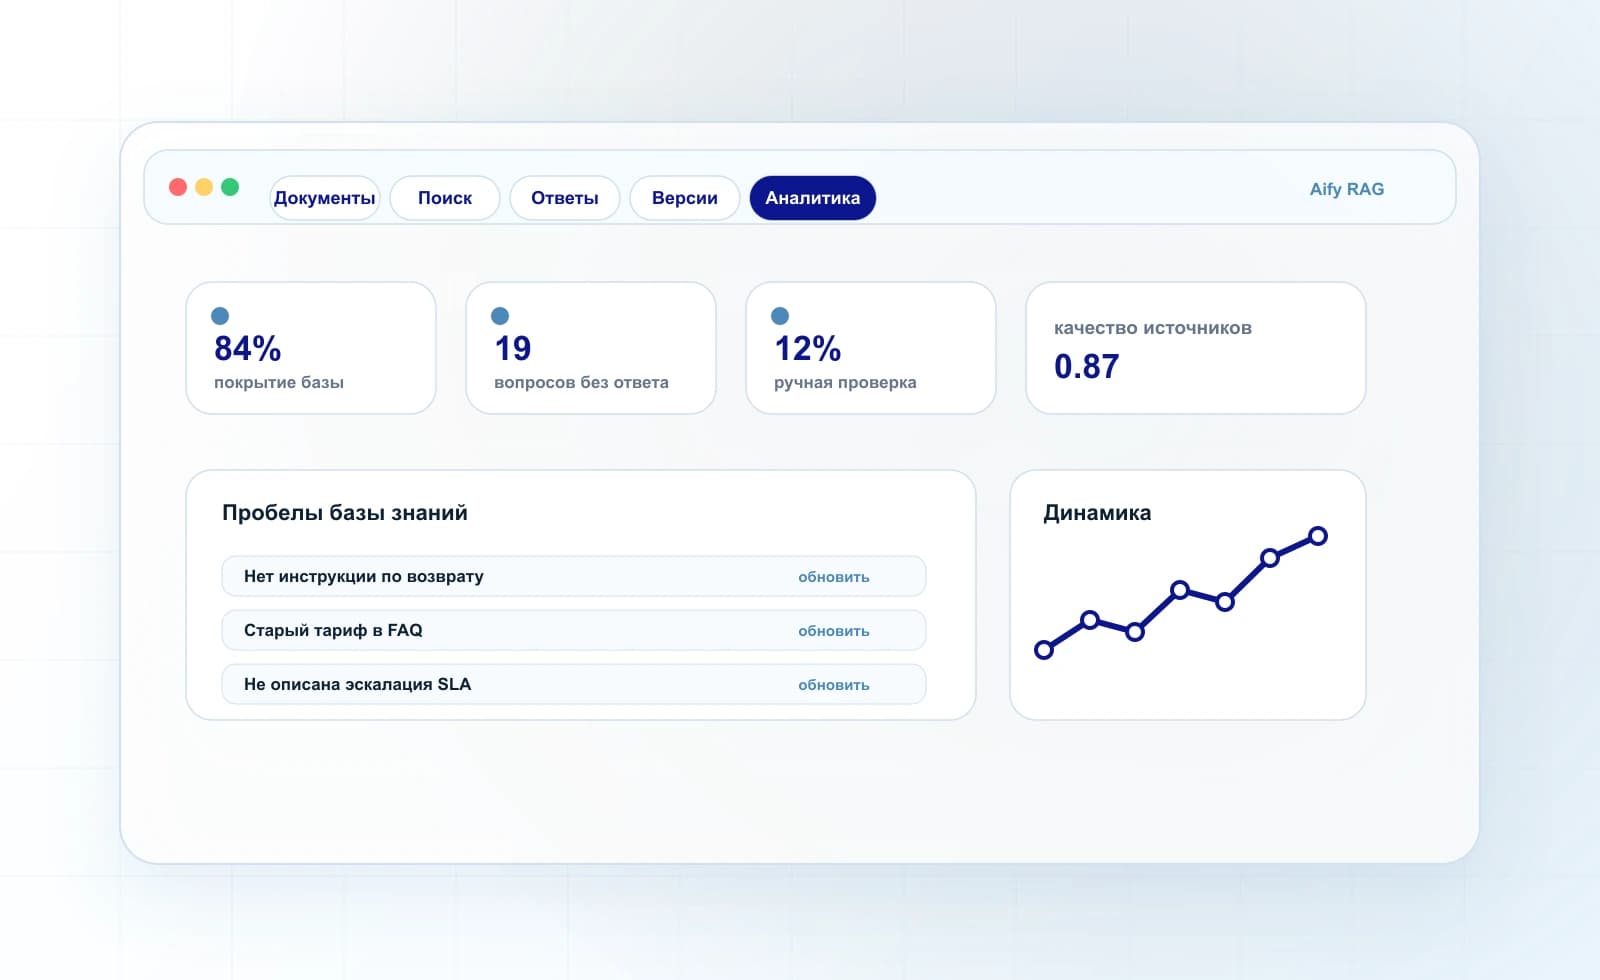1600x980 pixels.
Task: Click обновить for Нет инструкции по возврату
Action: pos(834,577)
